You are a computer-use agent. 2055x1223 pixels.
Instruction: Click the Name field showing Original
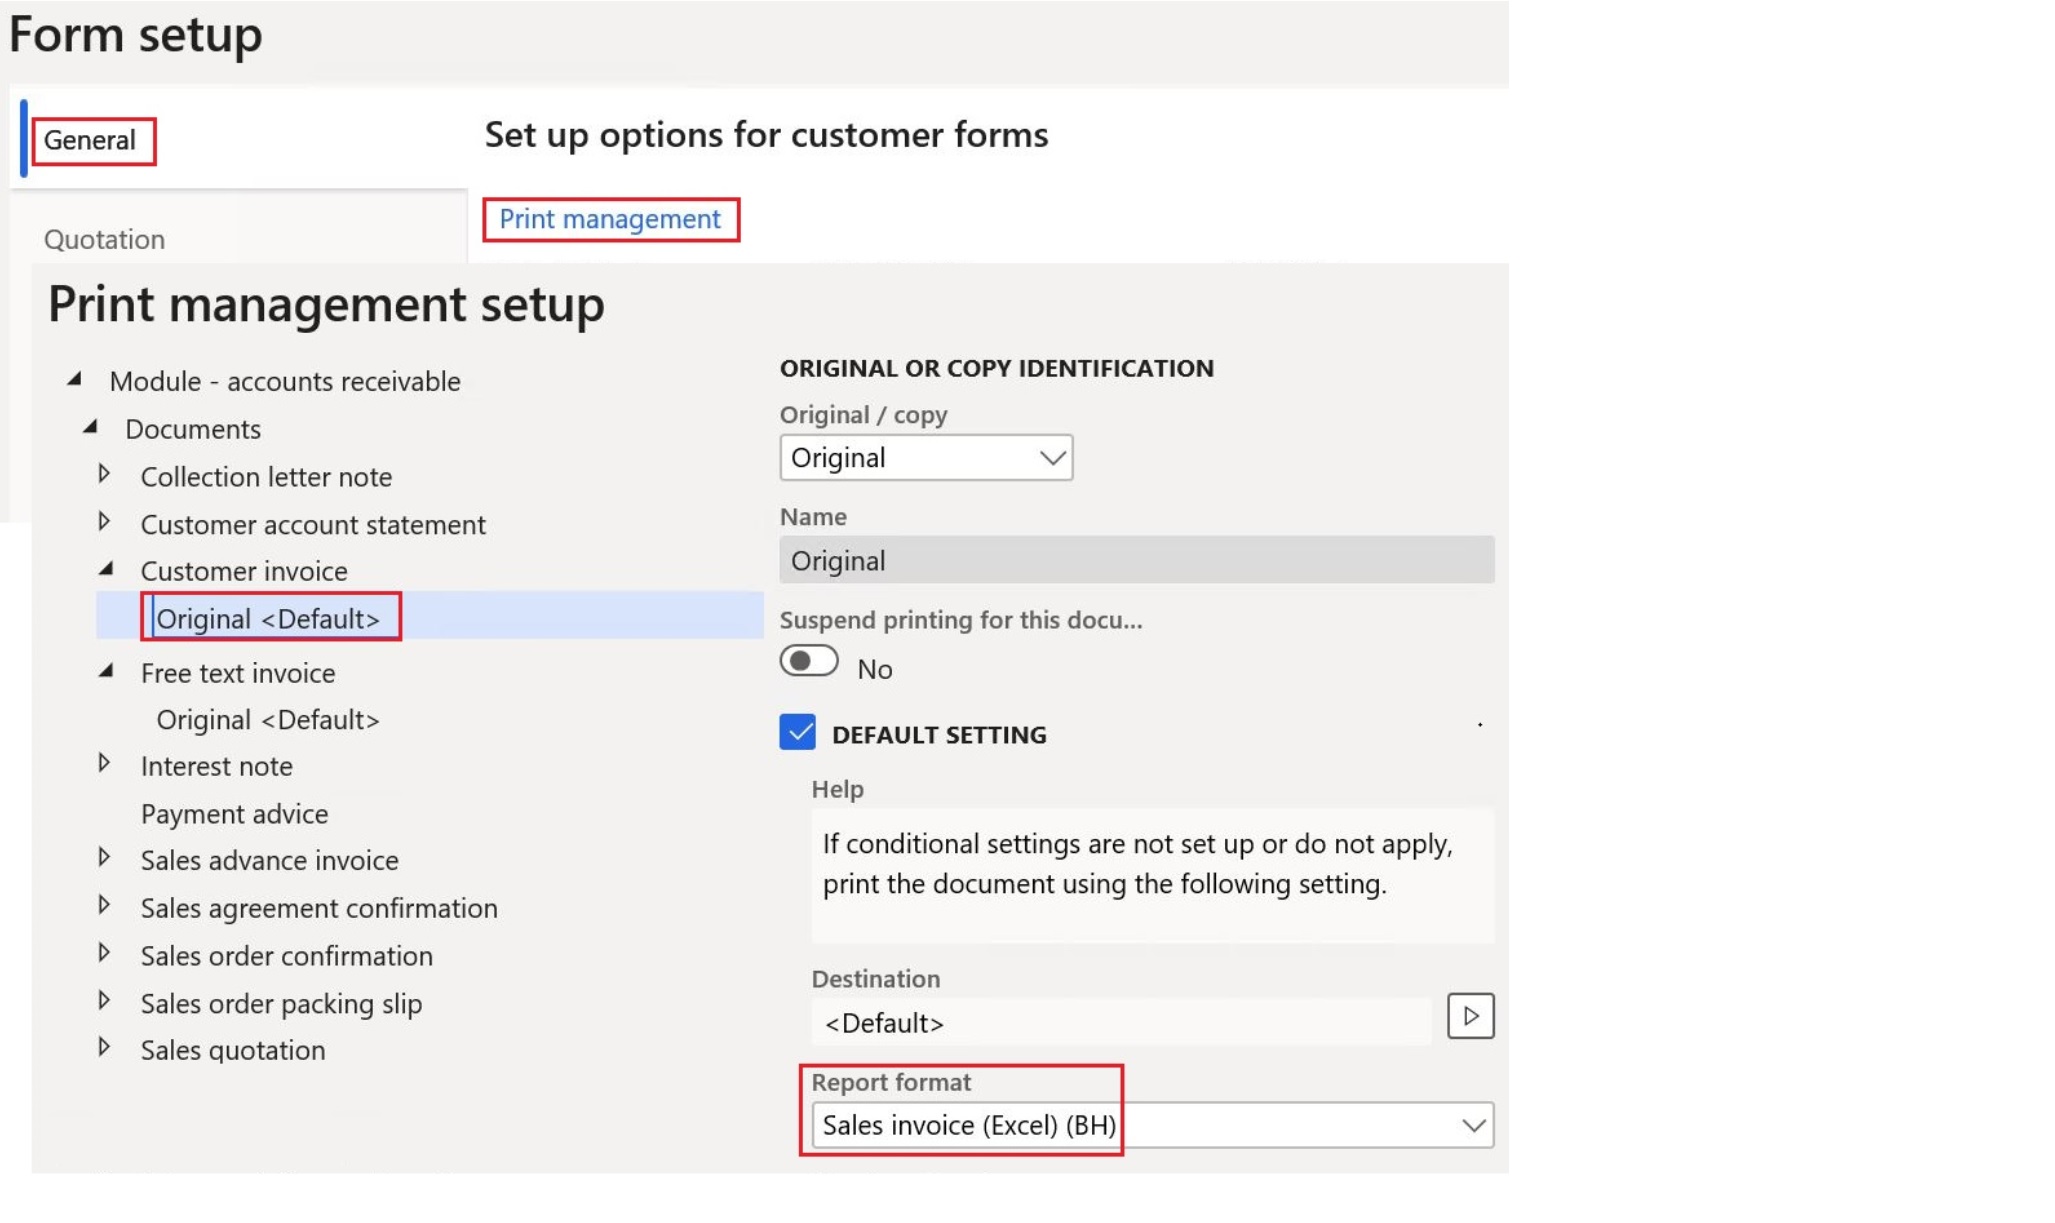(x=1137, y=561)
